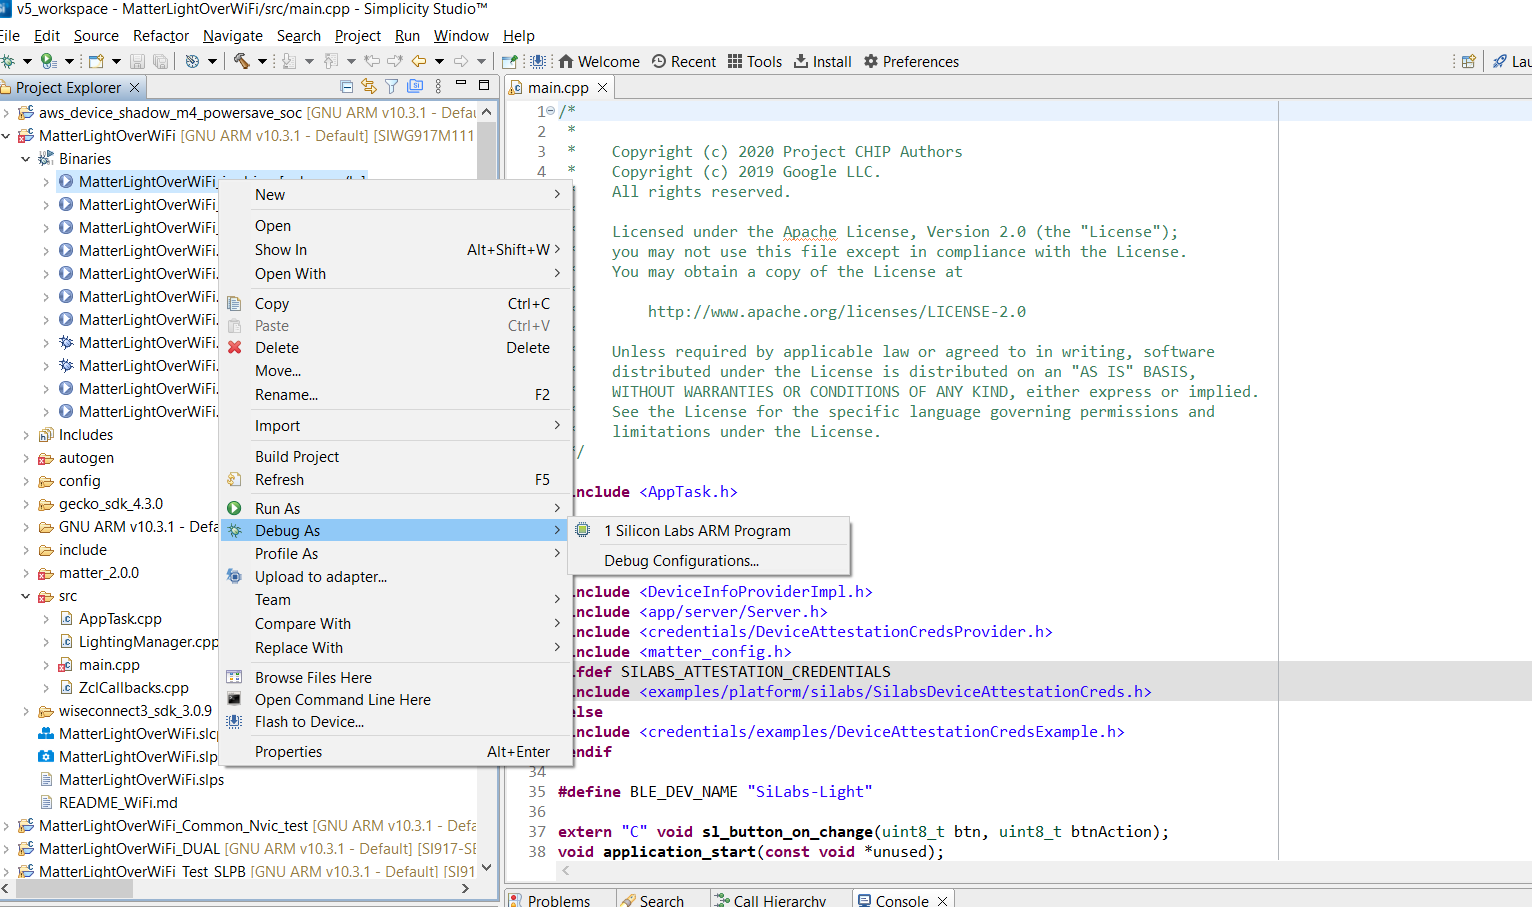
Task: Select Flash to Device in context menu
Action: (309, 722)
